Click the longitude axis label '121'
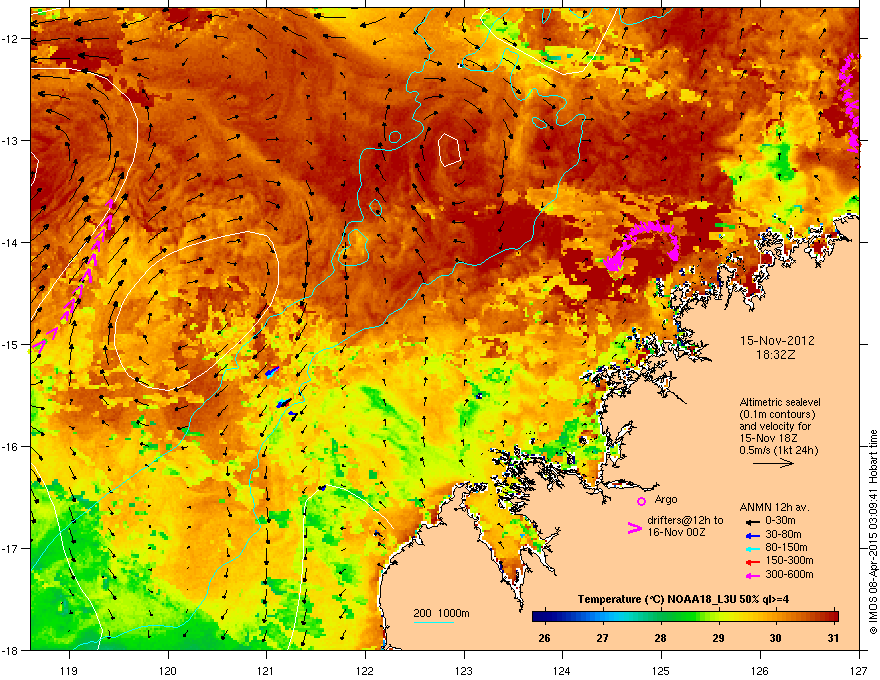Image resolution: width=880 pixels, height=680 pixels. 266,670
